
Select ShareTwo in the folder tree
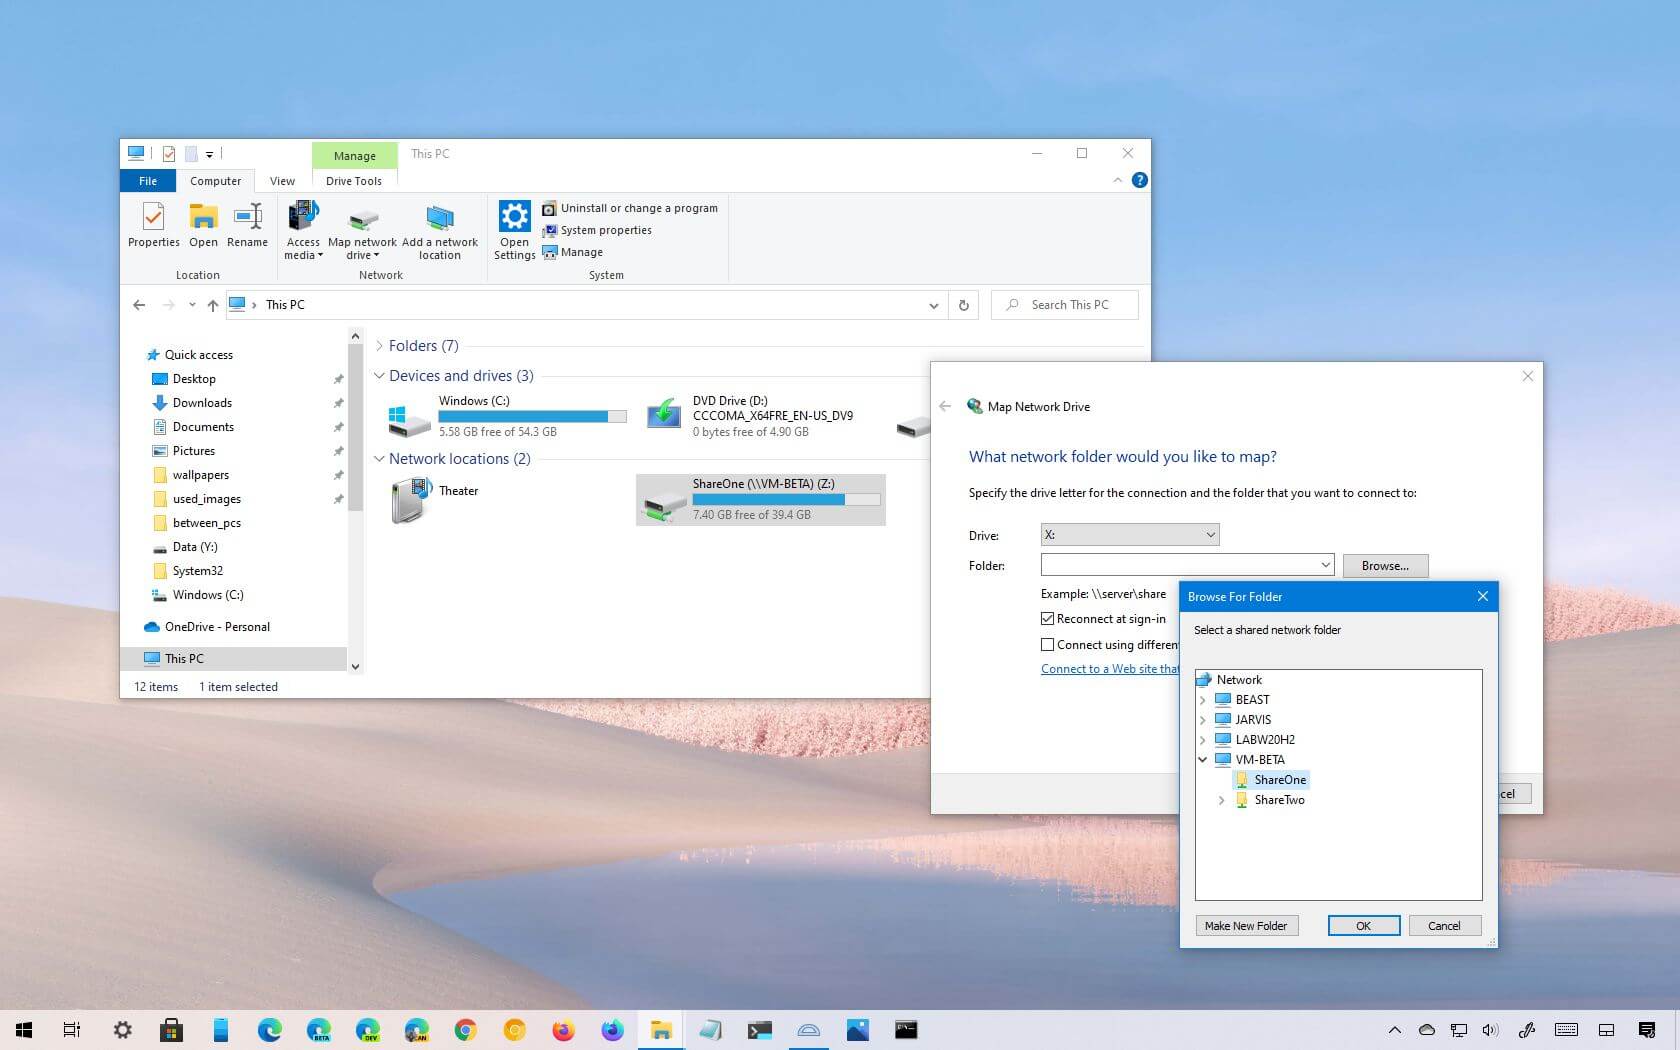1278,799
